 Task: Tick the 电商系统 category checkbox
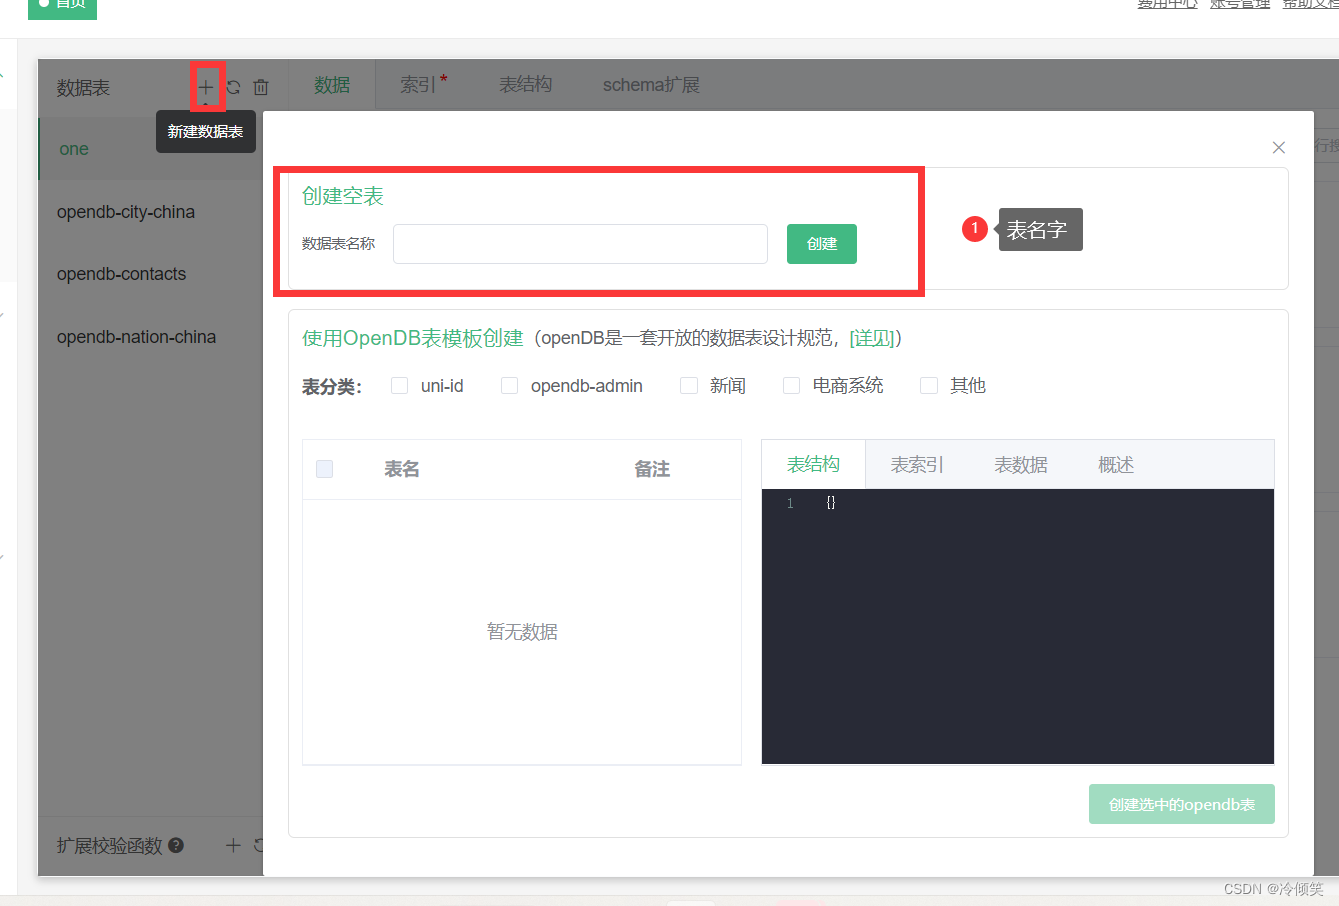point(791,385)
